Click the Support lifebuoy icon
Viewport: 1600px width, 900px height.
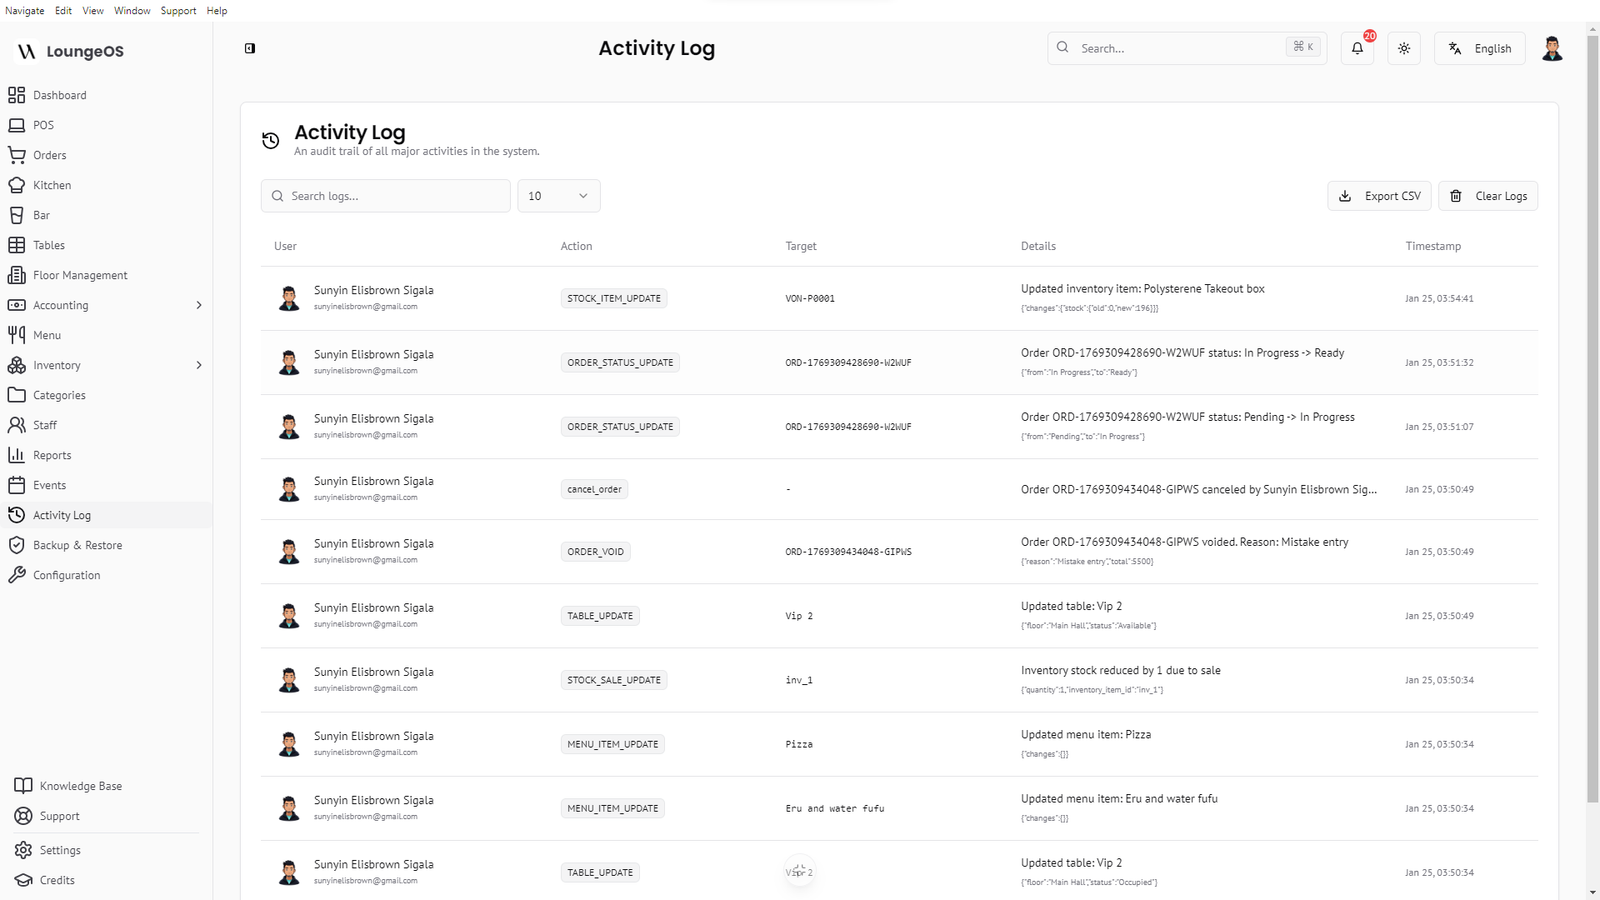(23, 816)
